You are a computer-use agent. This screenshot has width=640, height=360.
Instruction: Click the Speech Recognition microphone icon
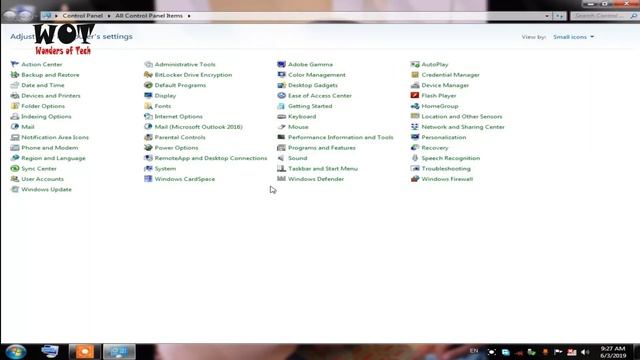pyautogui.click(x=415, y=158)
